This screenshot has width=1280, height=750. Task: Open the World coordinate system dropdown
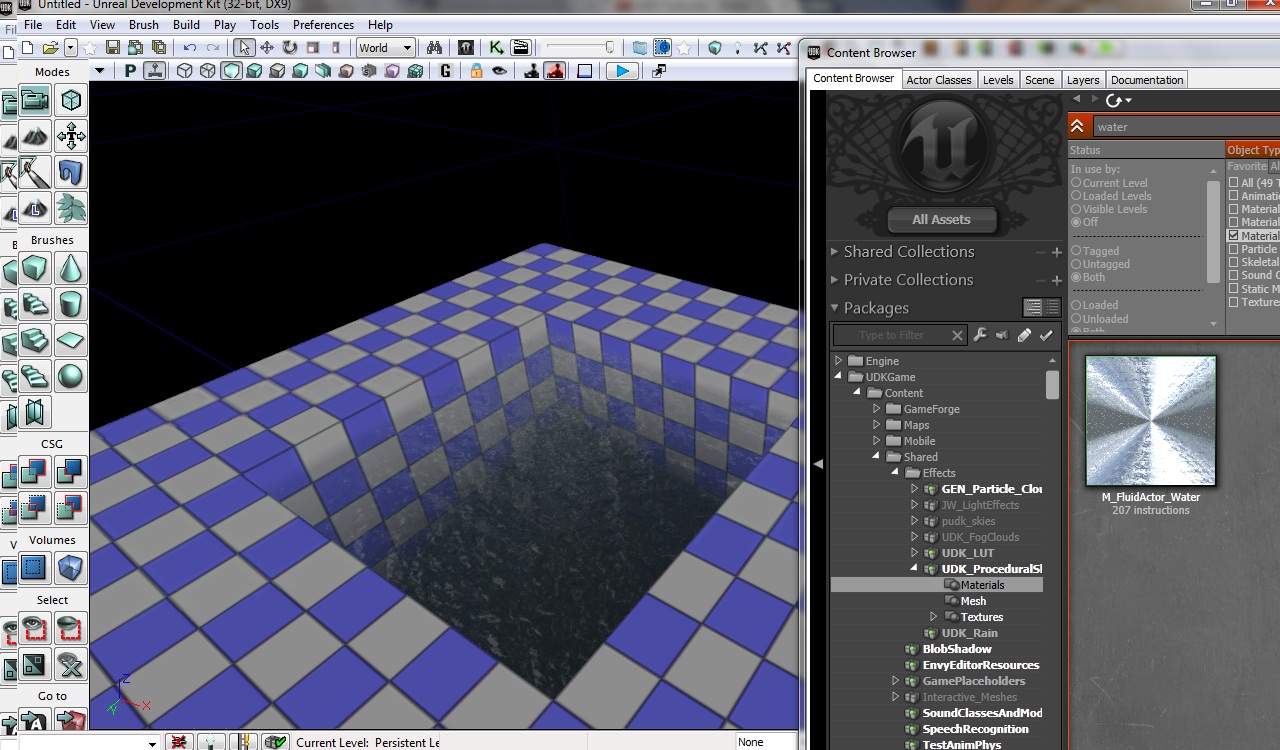pos(385,47)
